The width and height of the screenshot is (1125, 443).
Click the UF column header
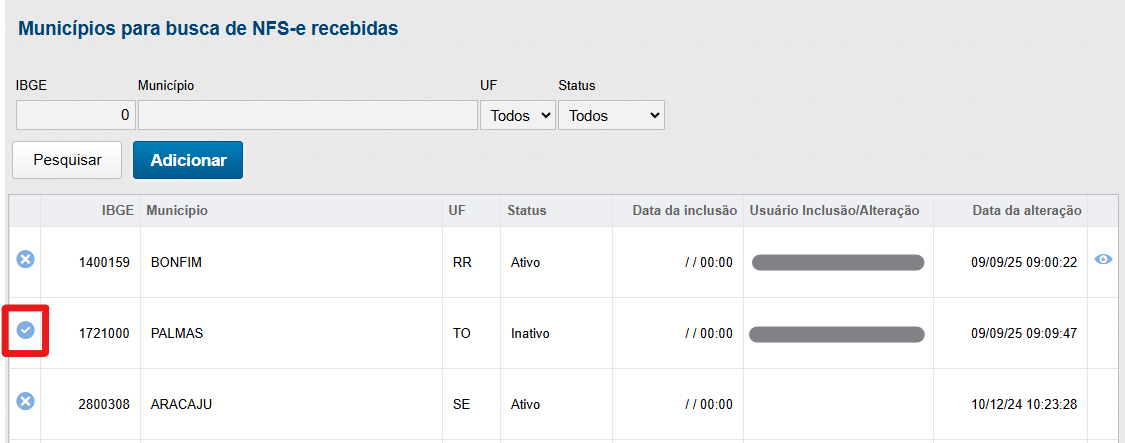coord(457,210)
